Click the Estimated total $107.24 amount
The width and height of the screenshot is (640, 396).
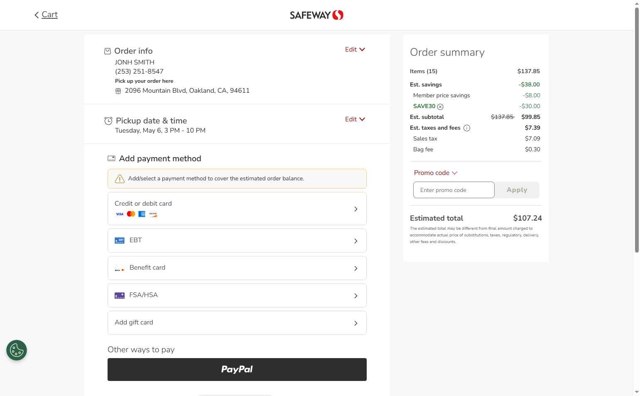click(x=527, y=218)
